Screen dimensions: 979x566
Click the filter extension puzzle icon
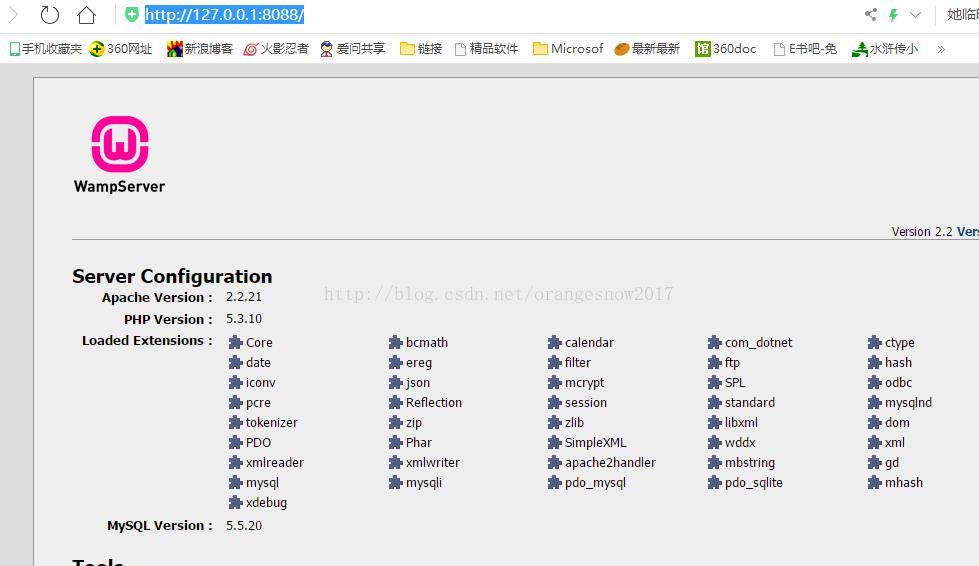point(554,362)
